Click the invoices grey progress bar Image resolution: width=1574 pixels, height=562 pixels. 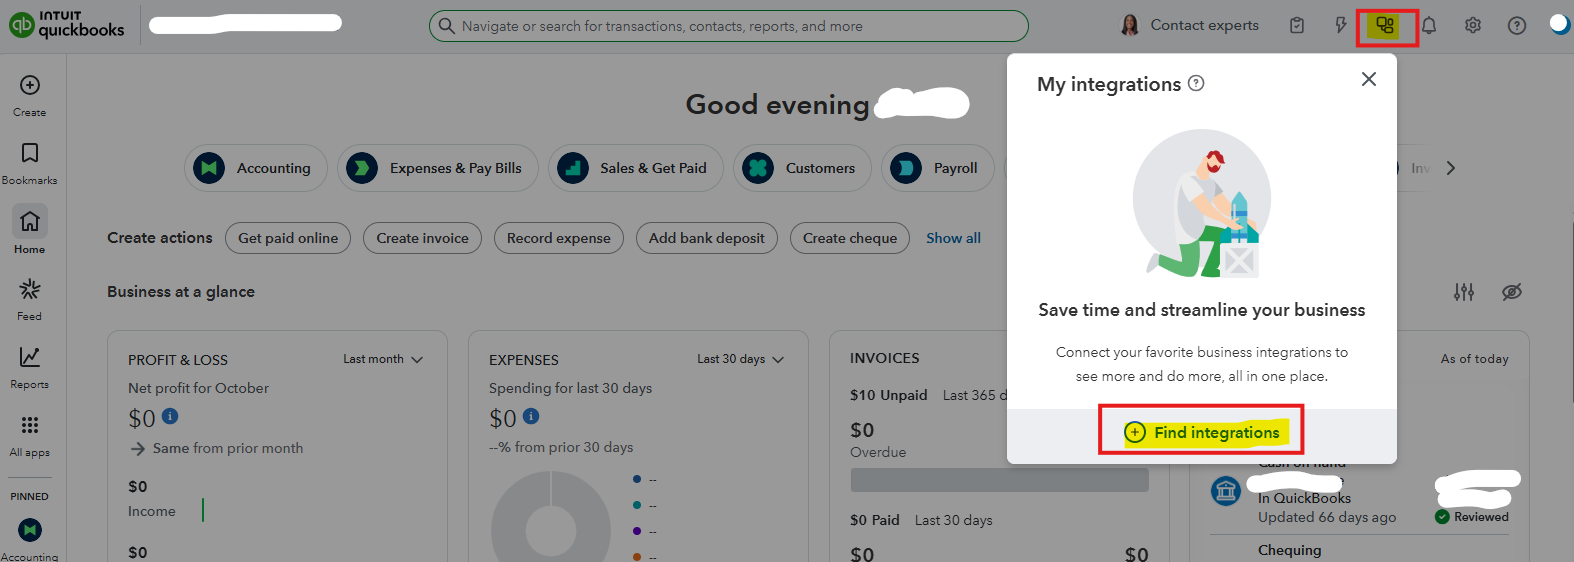click(x=999, y=480)
